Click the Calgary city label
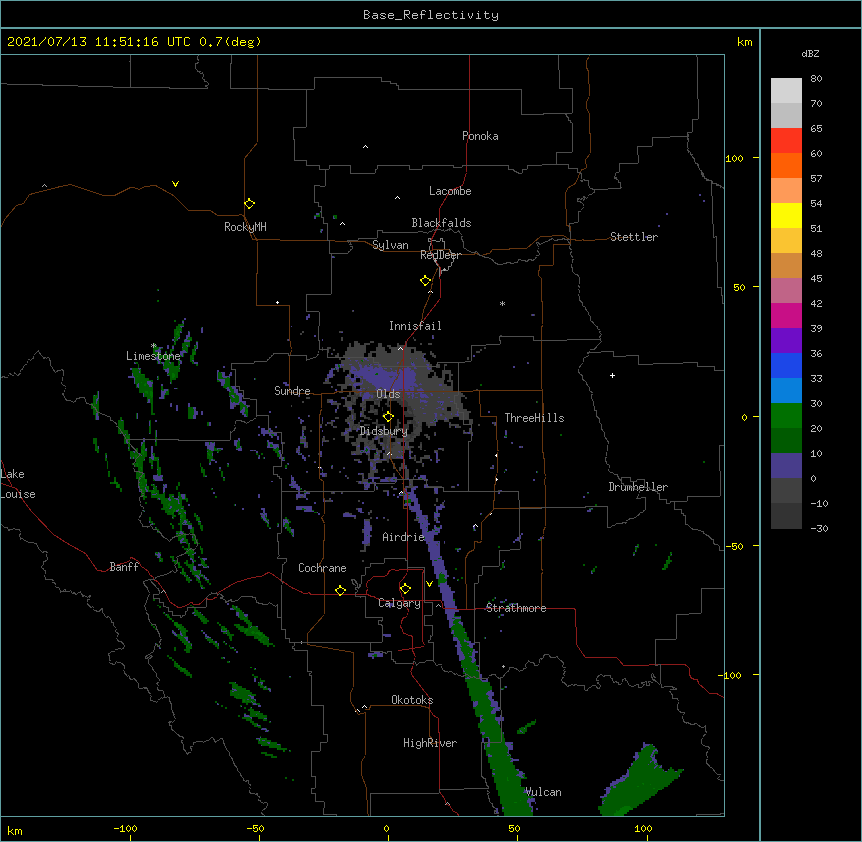The height and width of the screenshot is (842, 862). (x=399, y=603)
